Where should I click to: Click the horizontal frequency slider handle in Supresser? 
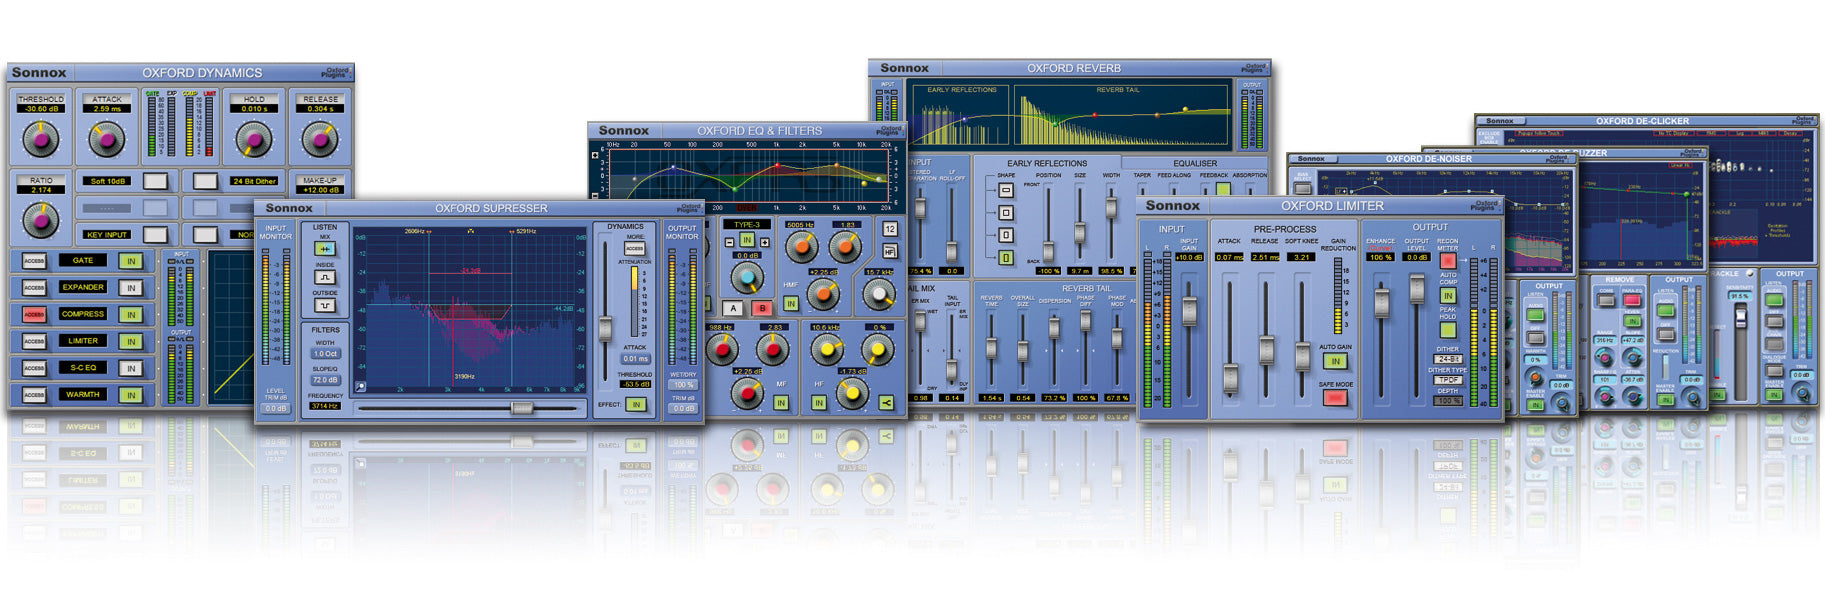pyautogui.click(x=521, y=408)
